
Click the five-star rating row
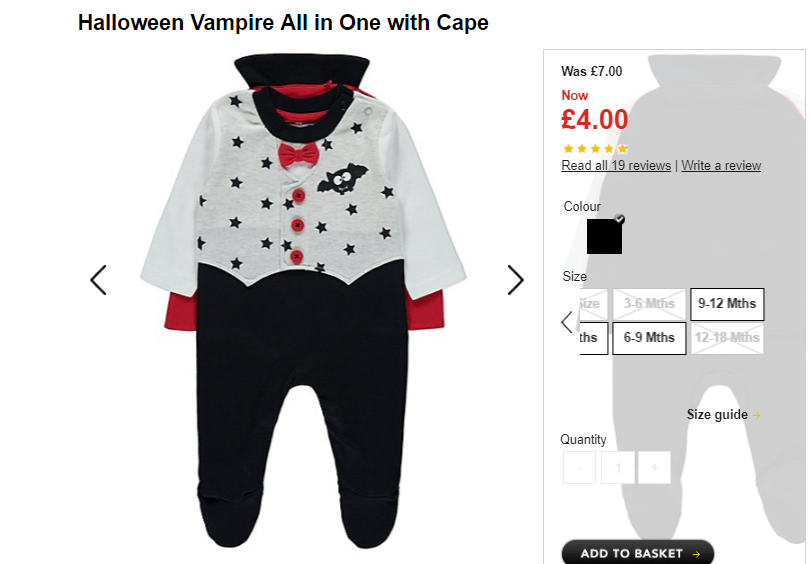click(x=595, y=149)
